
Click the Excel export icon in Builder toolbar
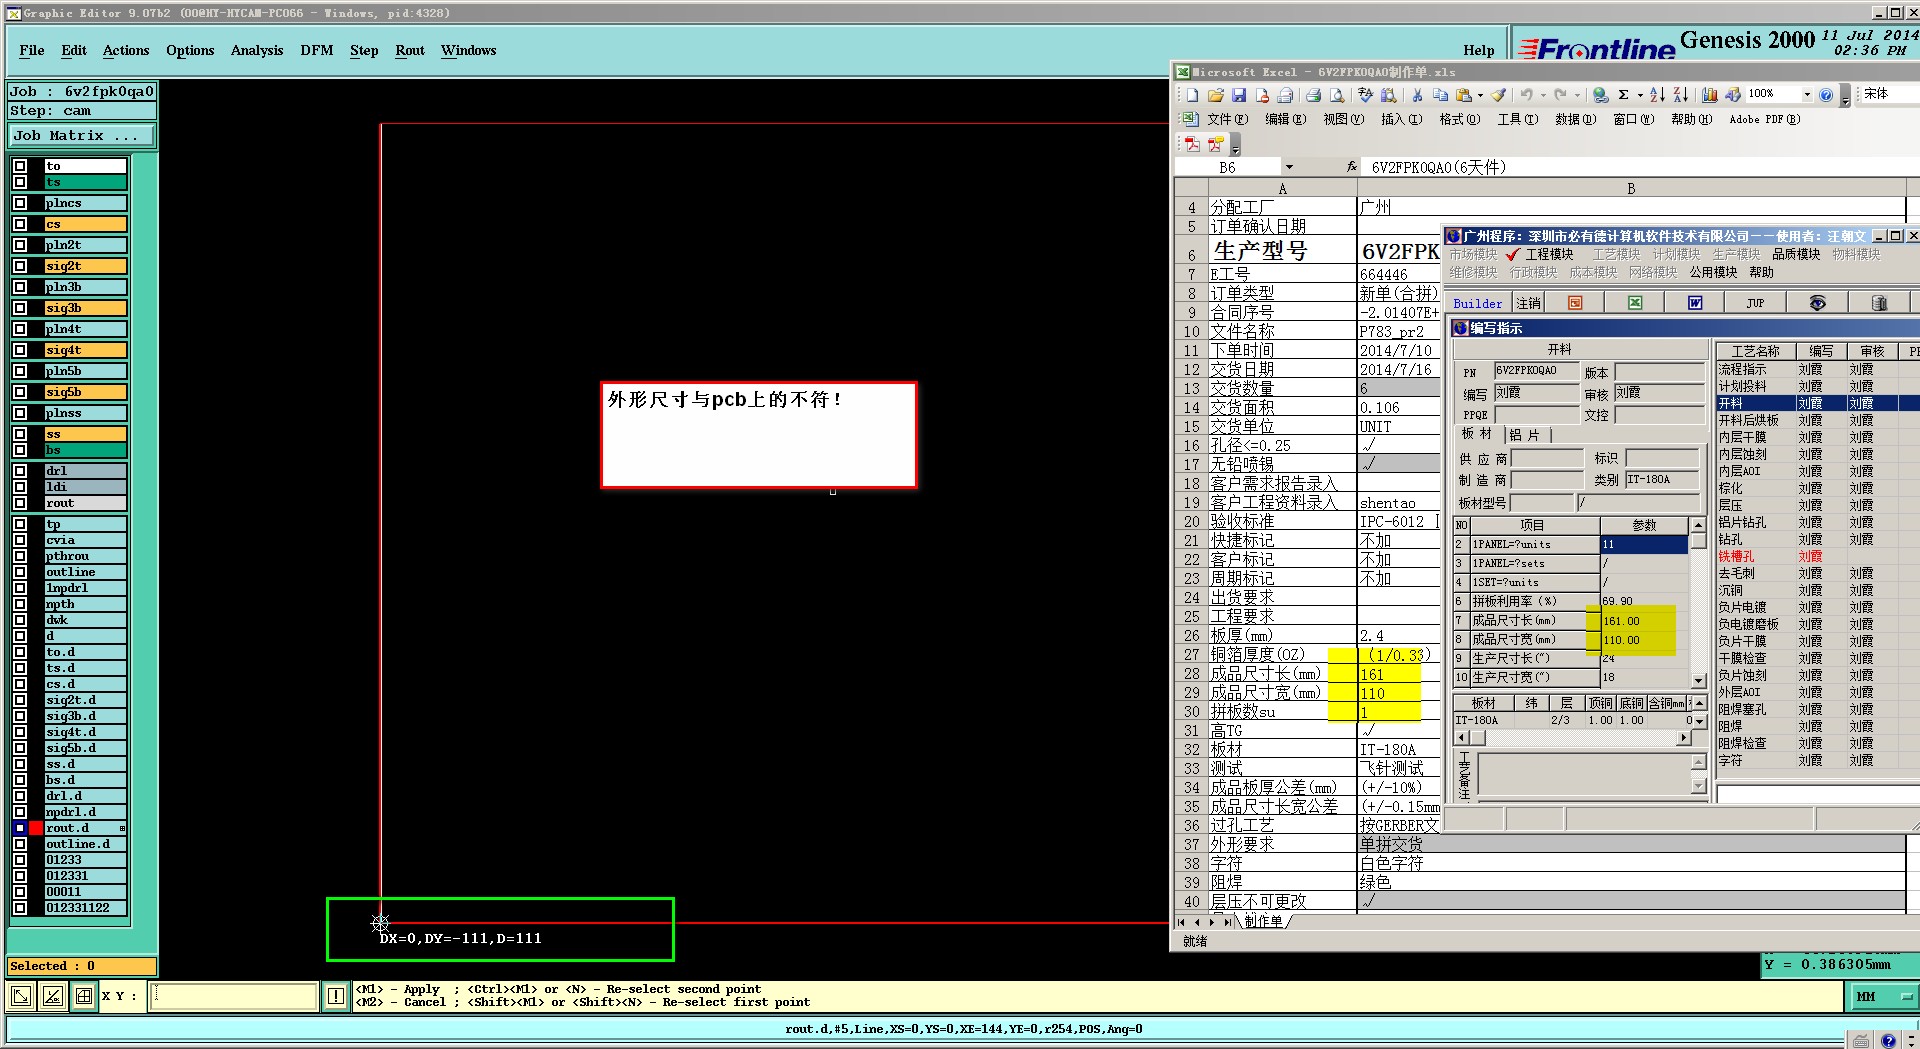click(1635, 303)
